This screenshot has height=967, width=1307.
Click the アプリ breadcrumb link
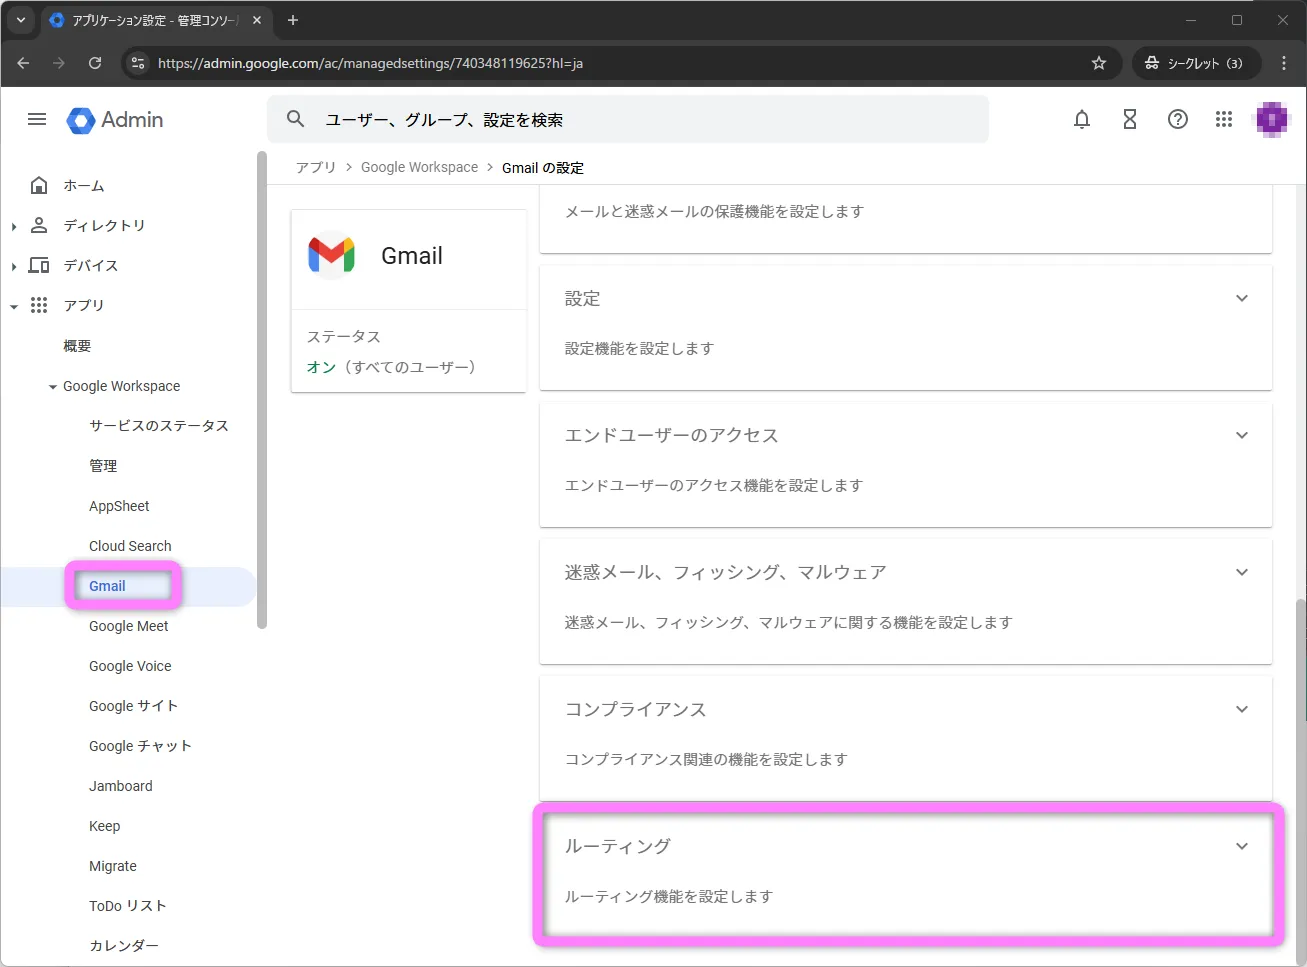316,167
